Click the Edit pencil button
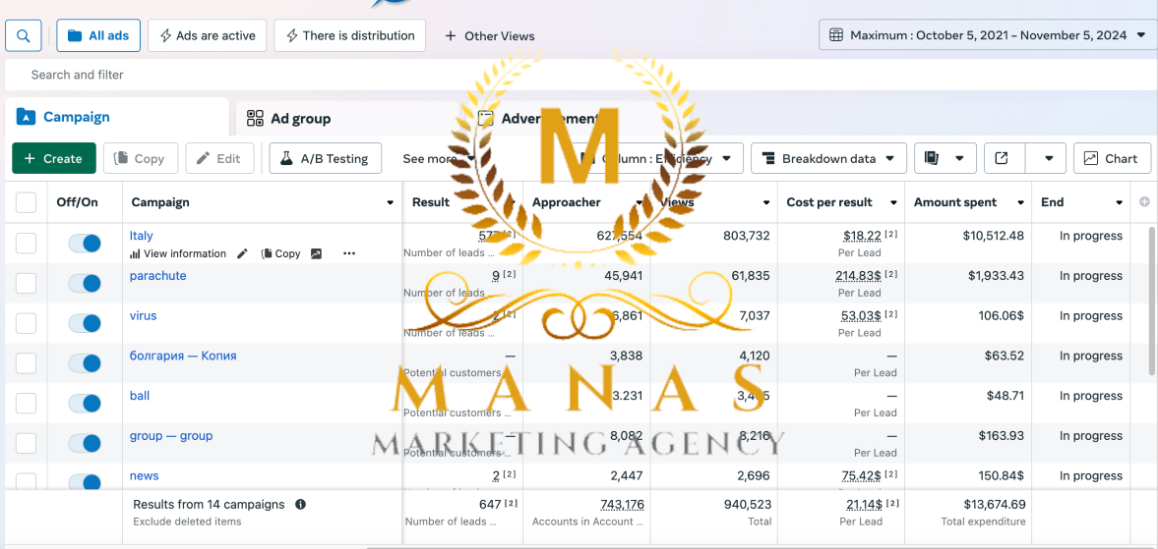This screenshot has height=549, width=1158. [219, 158]
